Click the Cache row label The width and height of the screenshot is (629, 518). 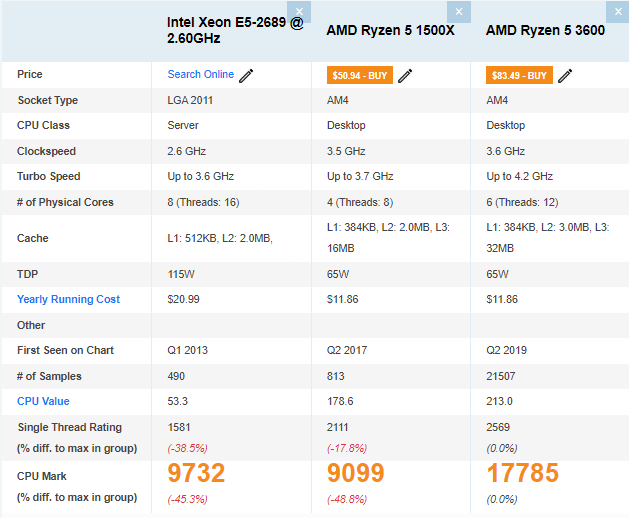(32, 238)
